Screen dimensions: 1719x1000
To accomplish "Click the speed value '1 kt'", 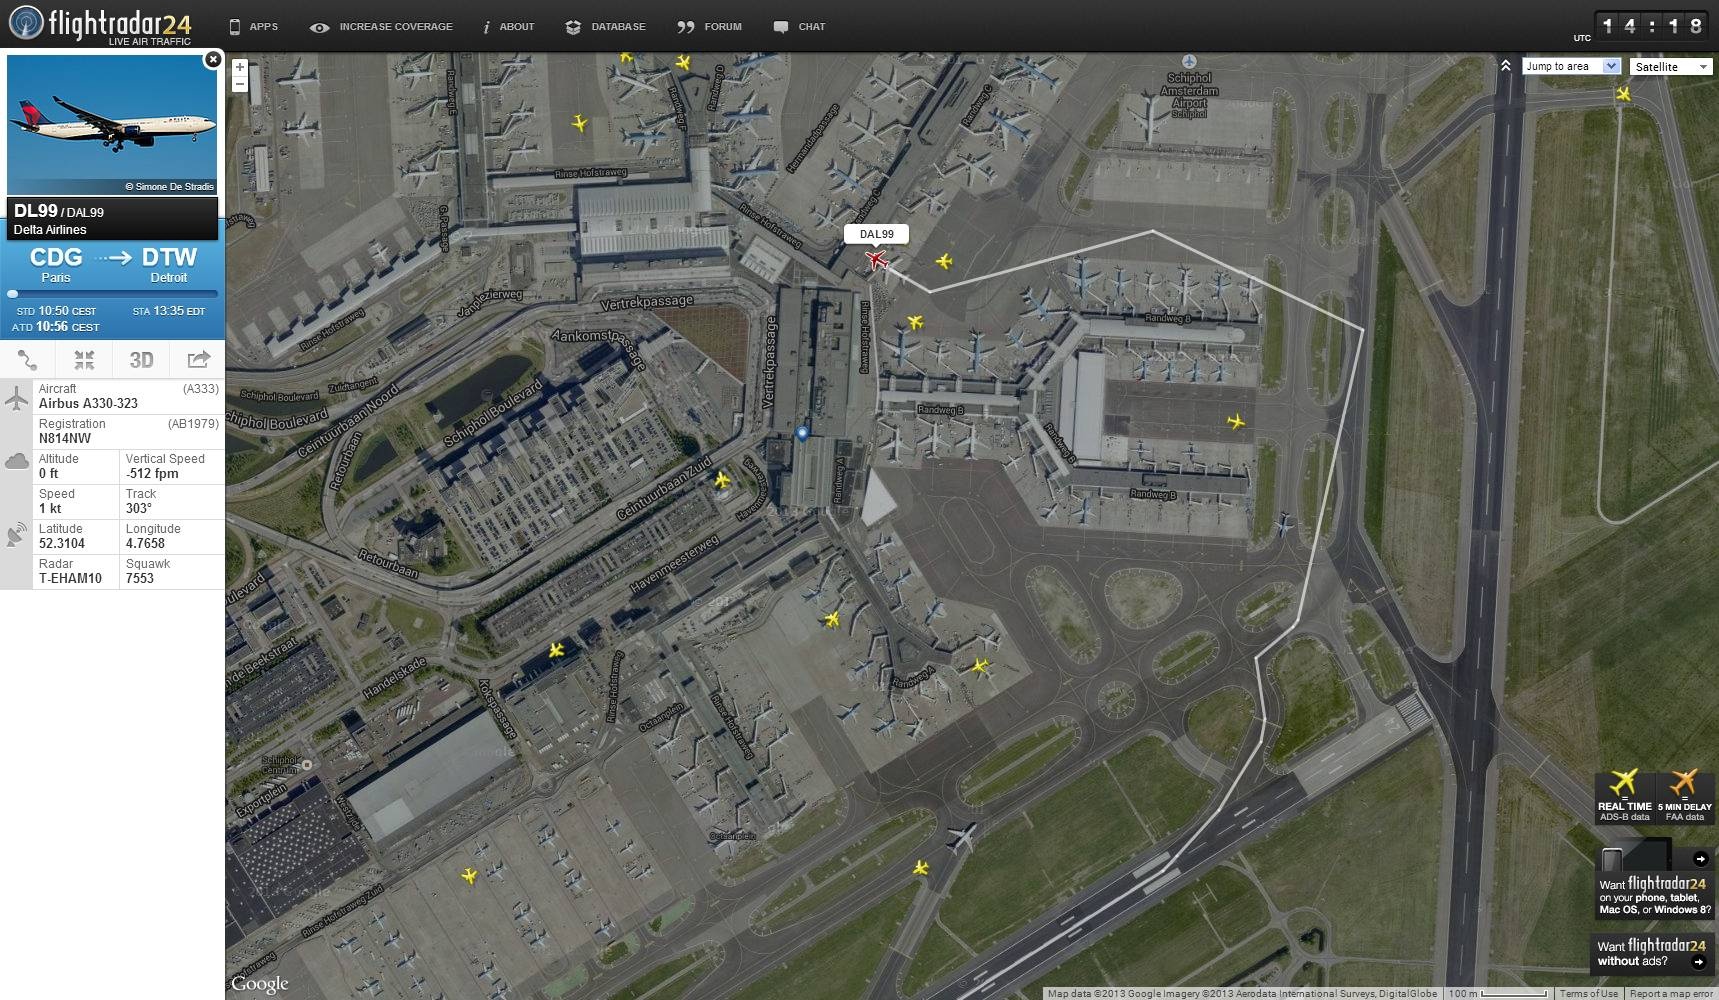I will coord(50,508).
